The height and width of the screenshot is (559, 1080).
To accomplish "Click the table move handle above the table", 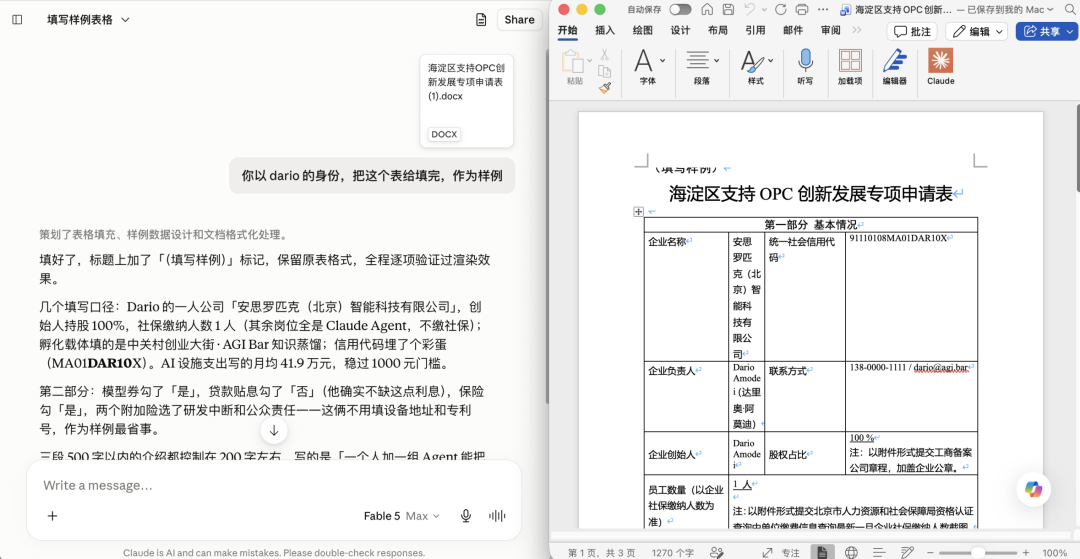I will [x=638, y=212].
